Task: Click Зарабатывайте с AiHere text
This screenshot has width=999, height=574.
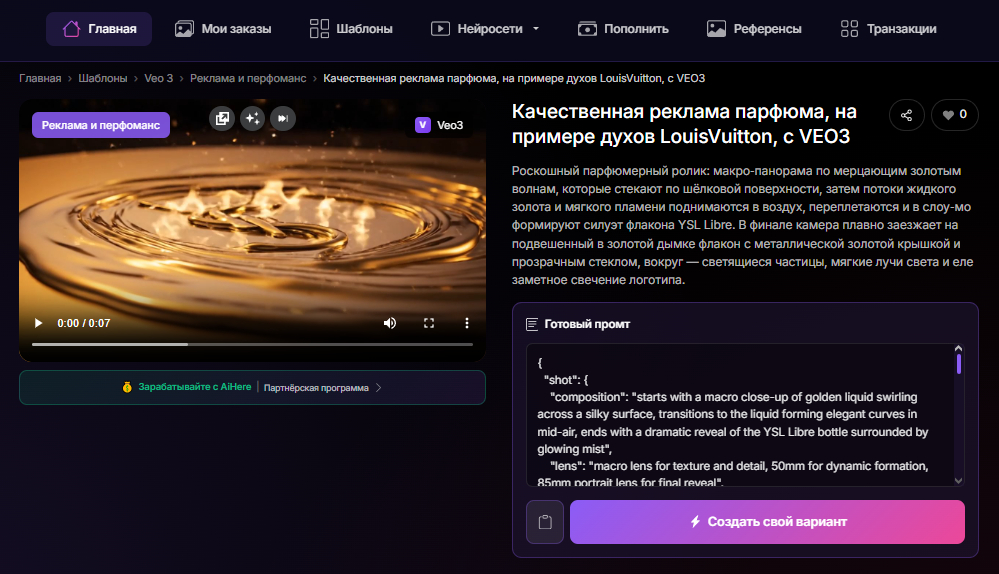Action: [194, 387]
